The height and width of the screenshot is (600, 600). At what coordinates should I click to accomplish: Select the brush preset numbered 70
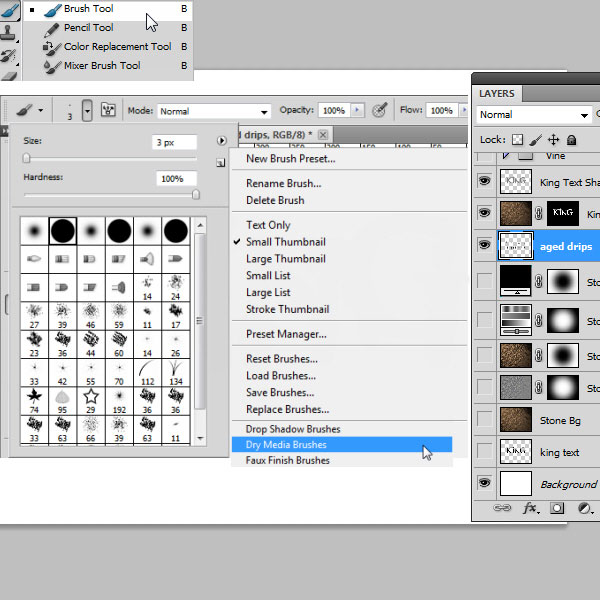pos(119,372)
